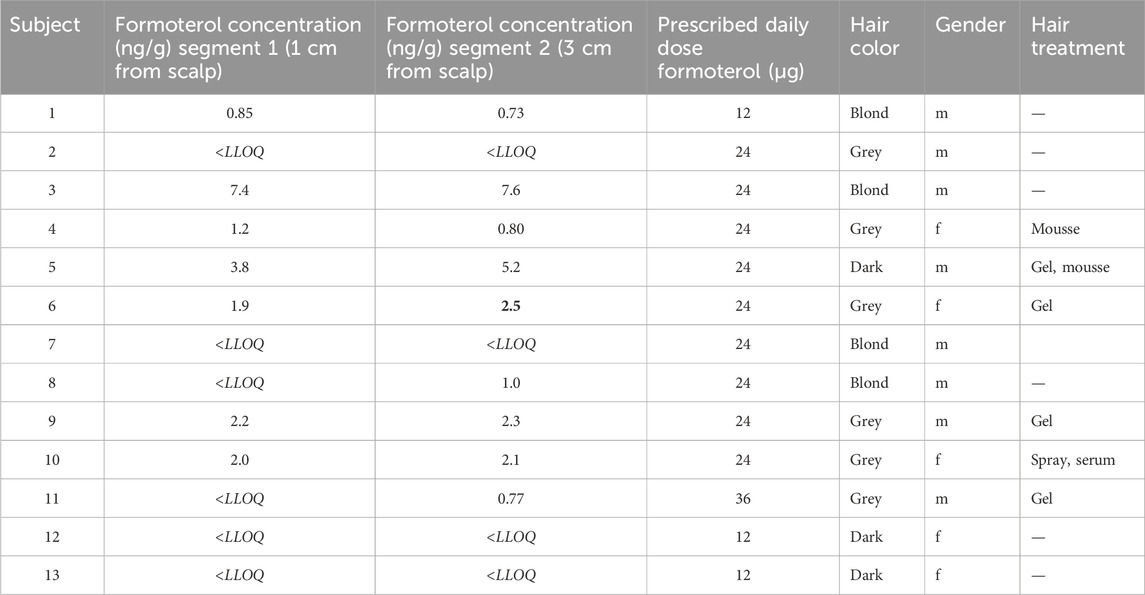1145x595 pixels.
Task: Select the 36 daily dose cell
Action: click(743, 498)
